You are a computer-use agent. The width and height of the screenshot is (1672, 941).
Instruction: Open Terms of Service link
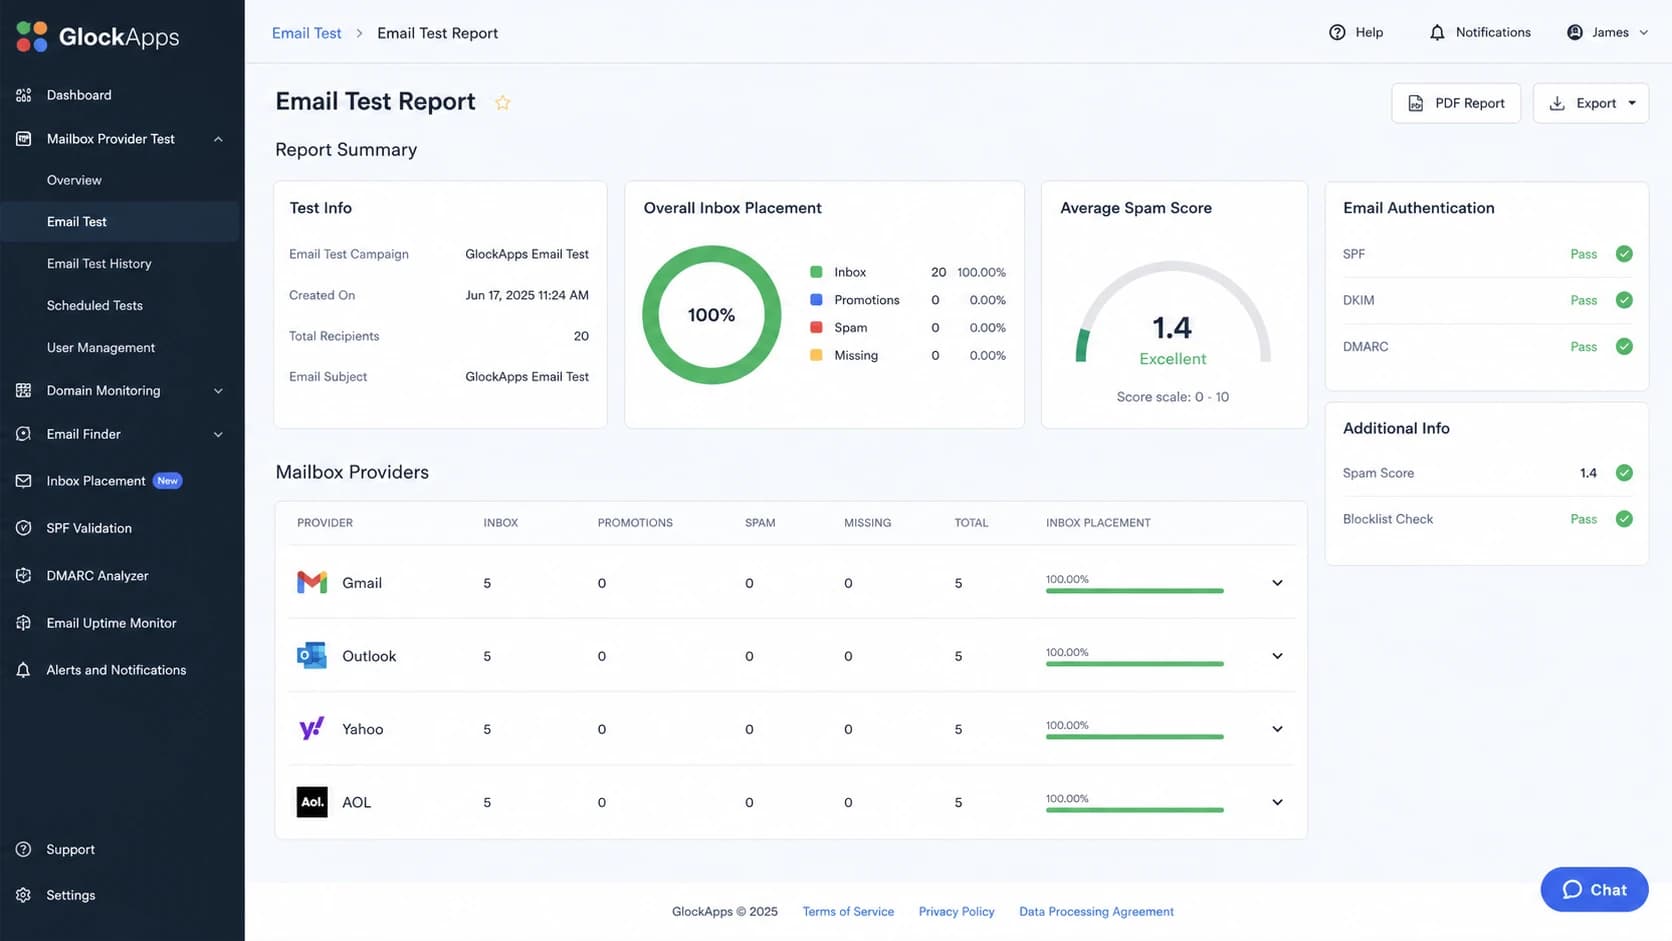(848, 911)
